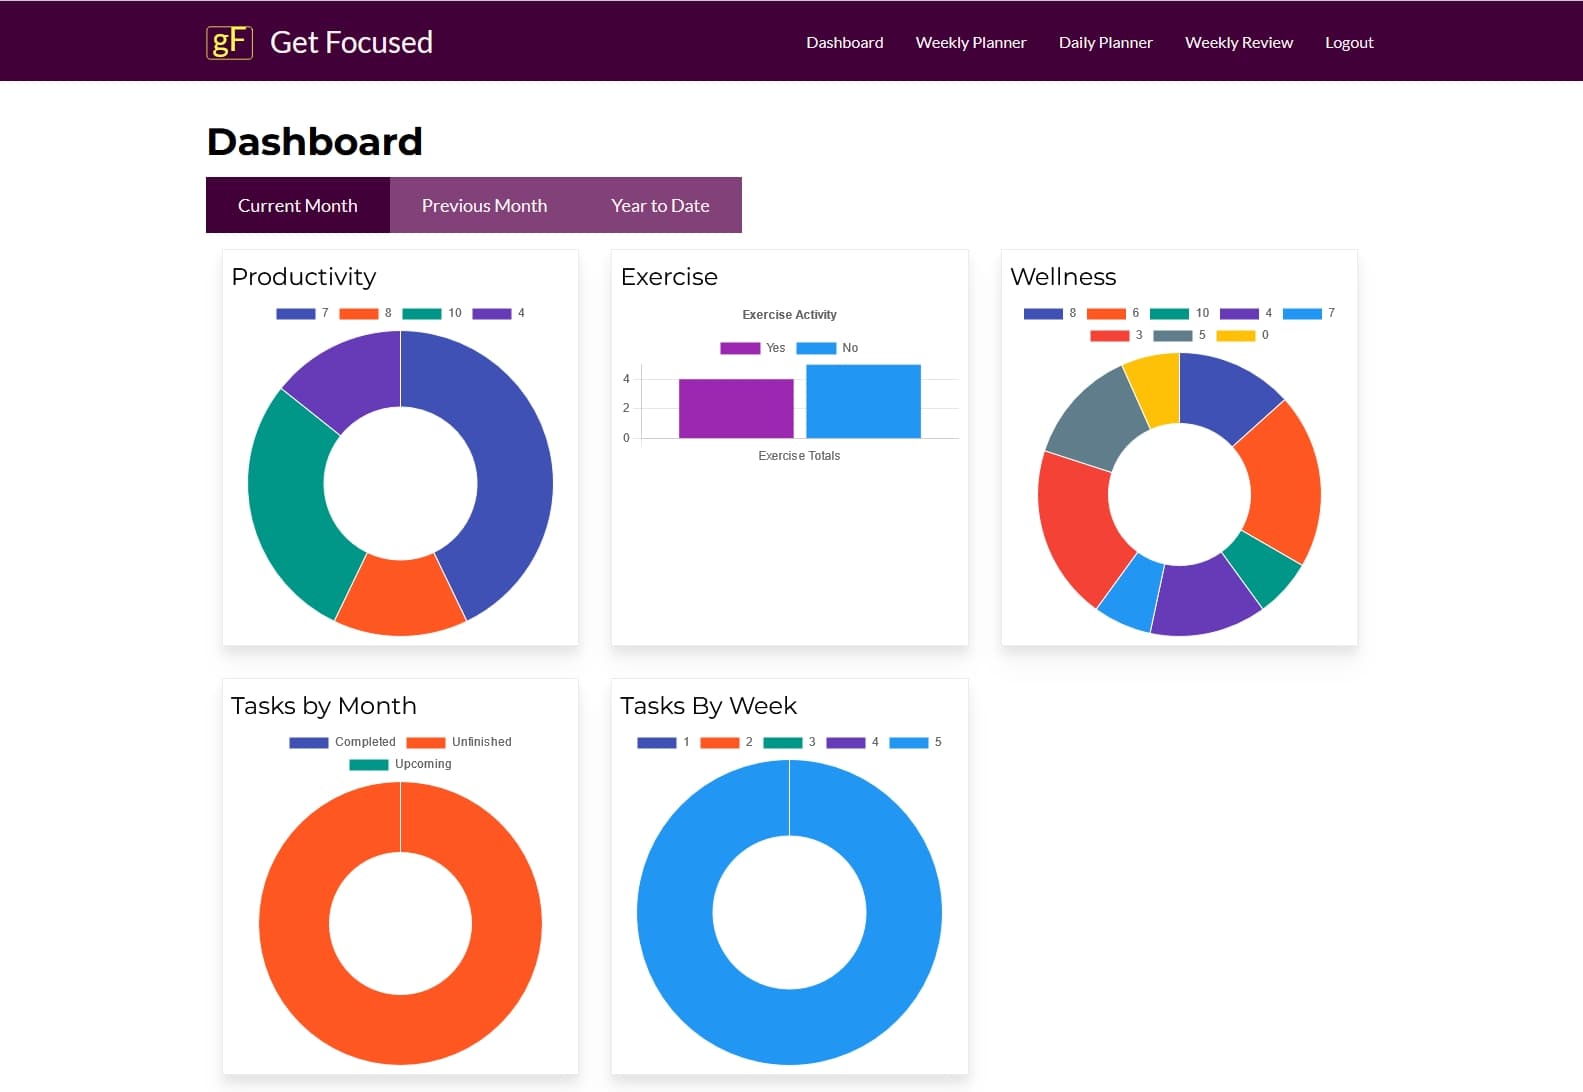Open the Weekly Review nav link
The width and height of the screenshot is (1583, 1092).
pos(1239,42)
